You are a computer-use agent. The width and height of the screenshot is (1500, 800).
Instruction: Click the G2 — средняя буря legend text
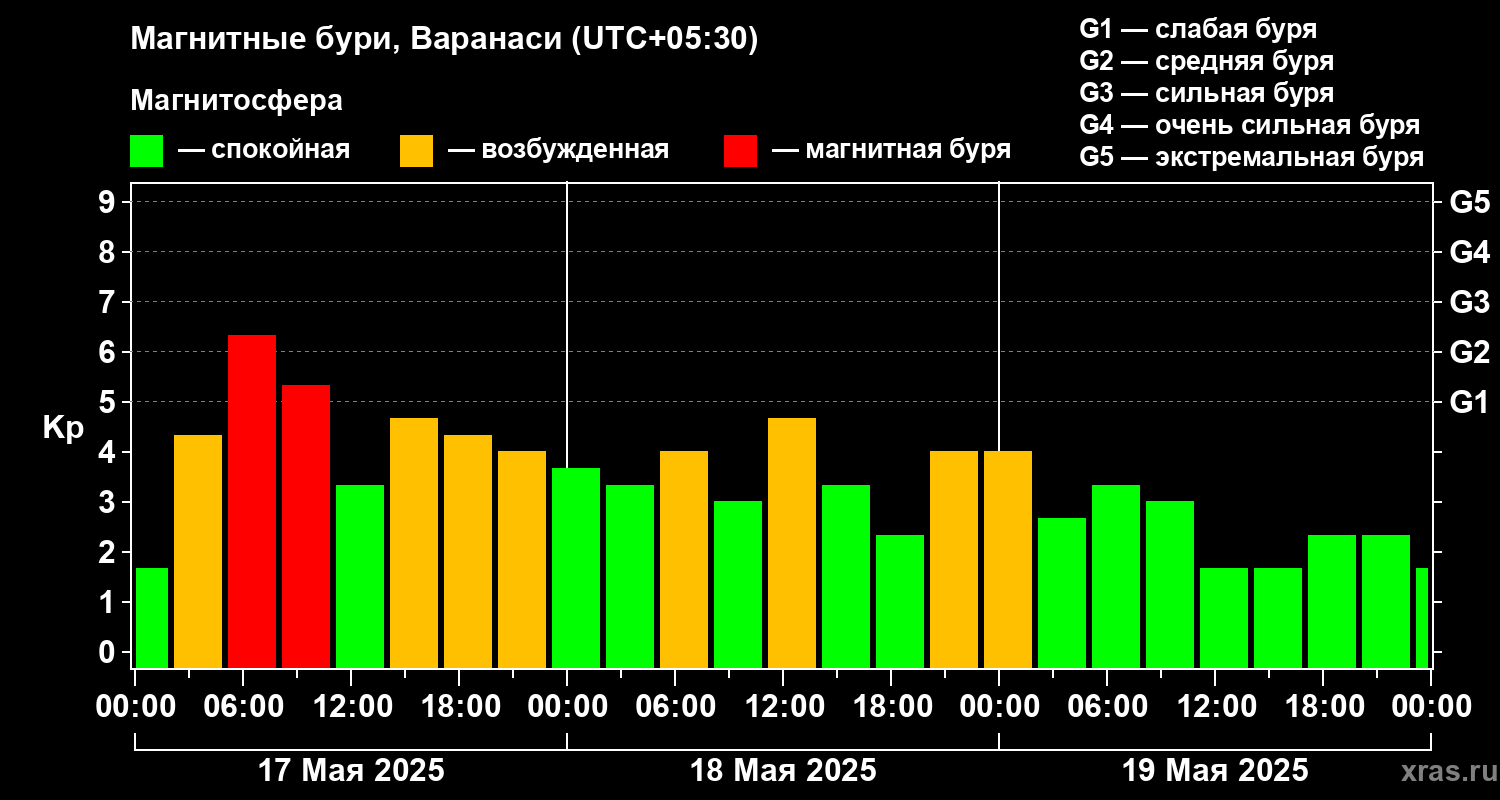click(1207, 61)
